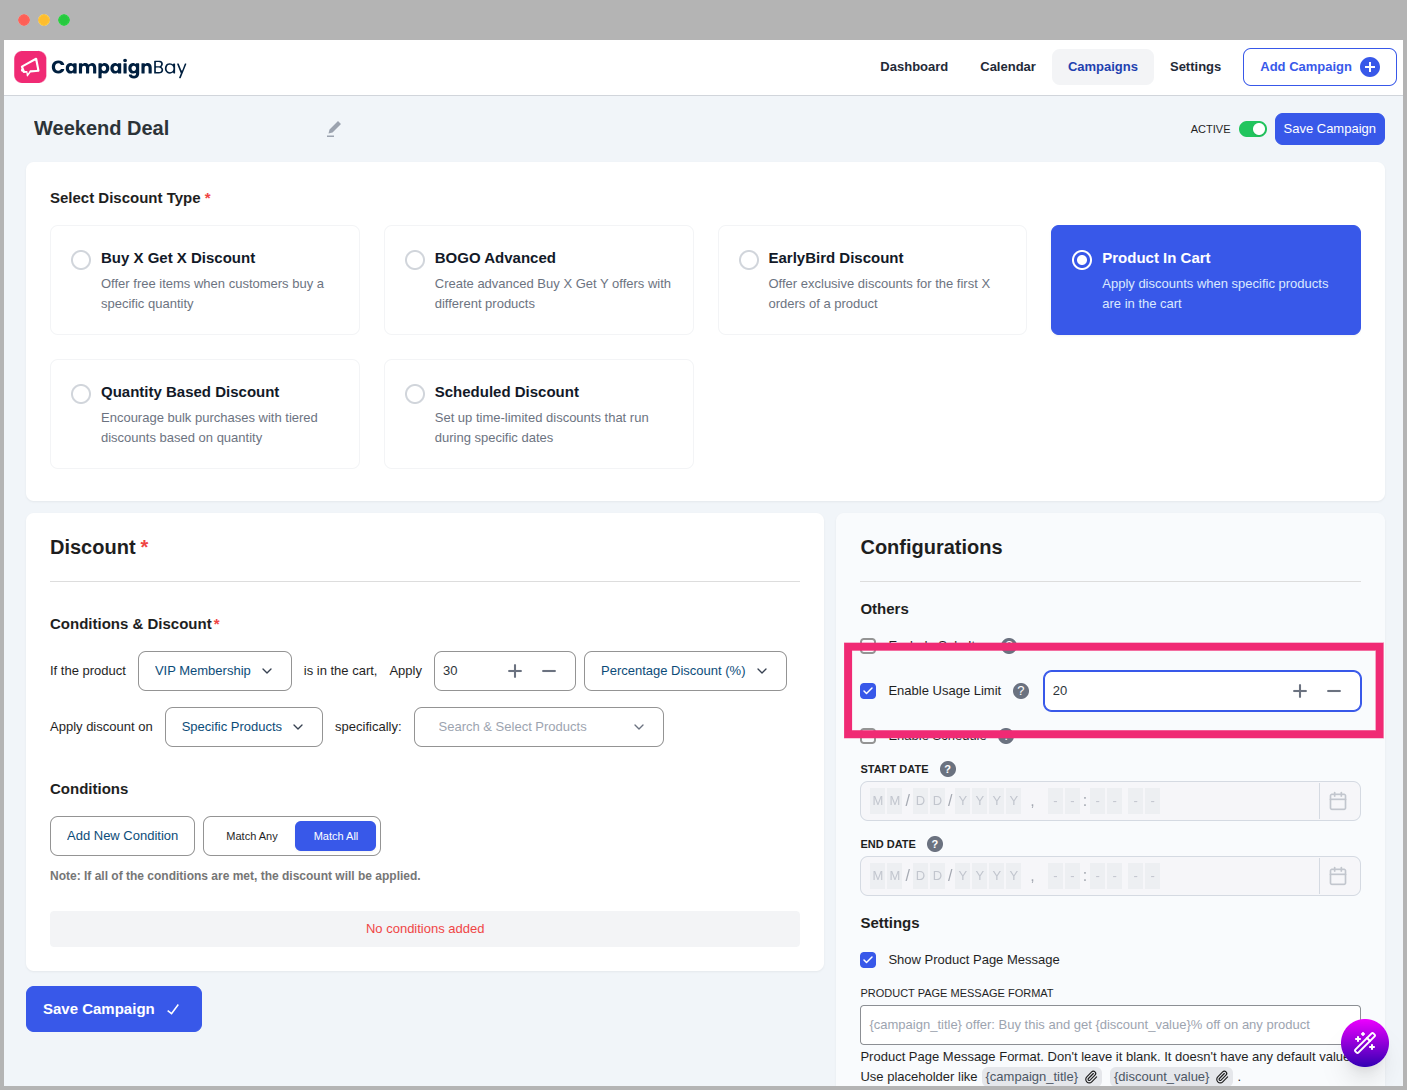
Task: Open the Start Date calendar picker
Action: point(1338,801)
